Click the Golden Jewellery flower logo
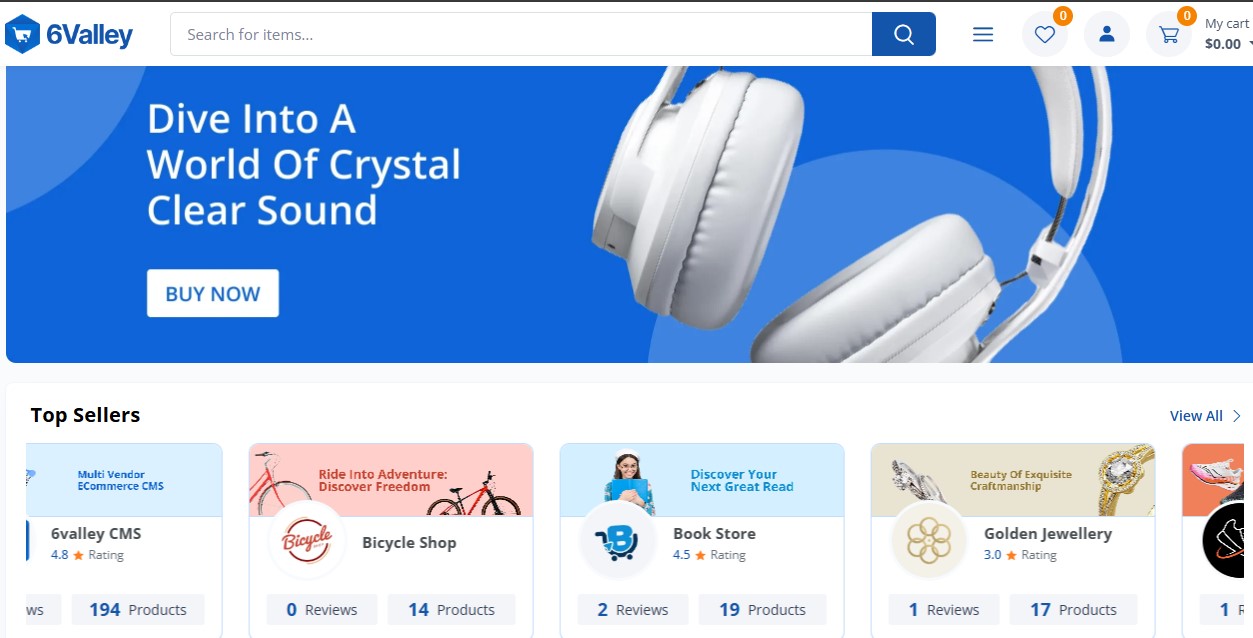This screenshot has width=1253, height=638. point(929,541)
